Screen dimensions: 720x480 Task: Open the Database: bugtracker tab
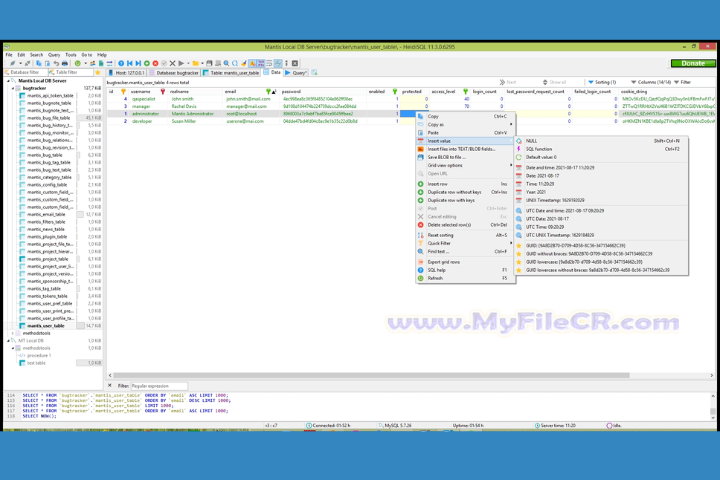tap(174, 73)
